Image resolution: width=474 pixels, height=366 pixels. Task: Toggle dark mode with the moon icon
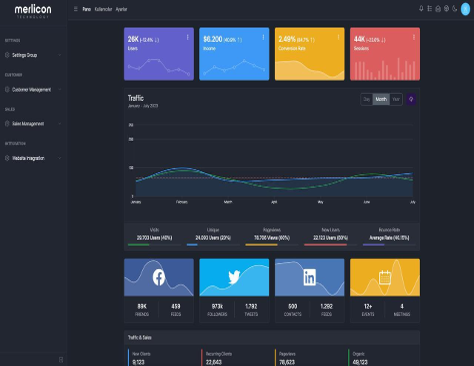pos(455,9)
